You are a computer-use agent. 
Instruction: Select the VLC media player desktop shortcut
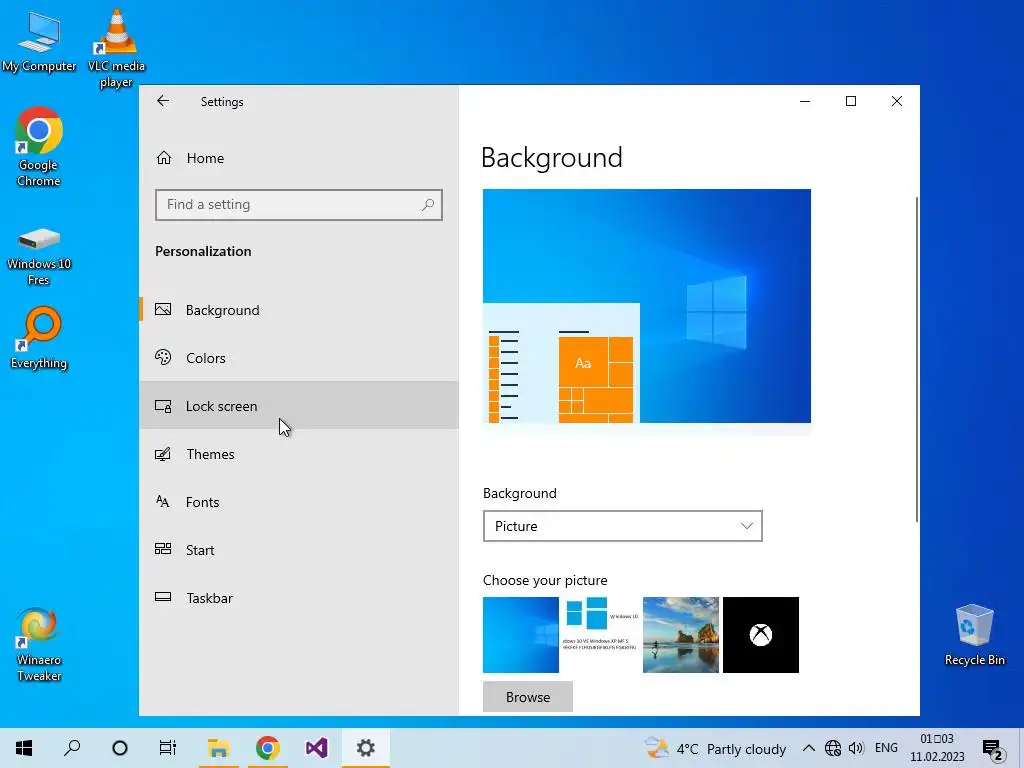tap(116, 48)
